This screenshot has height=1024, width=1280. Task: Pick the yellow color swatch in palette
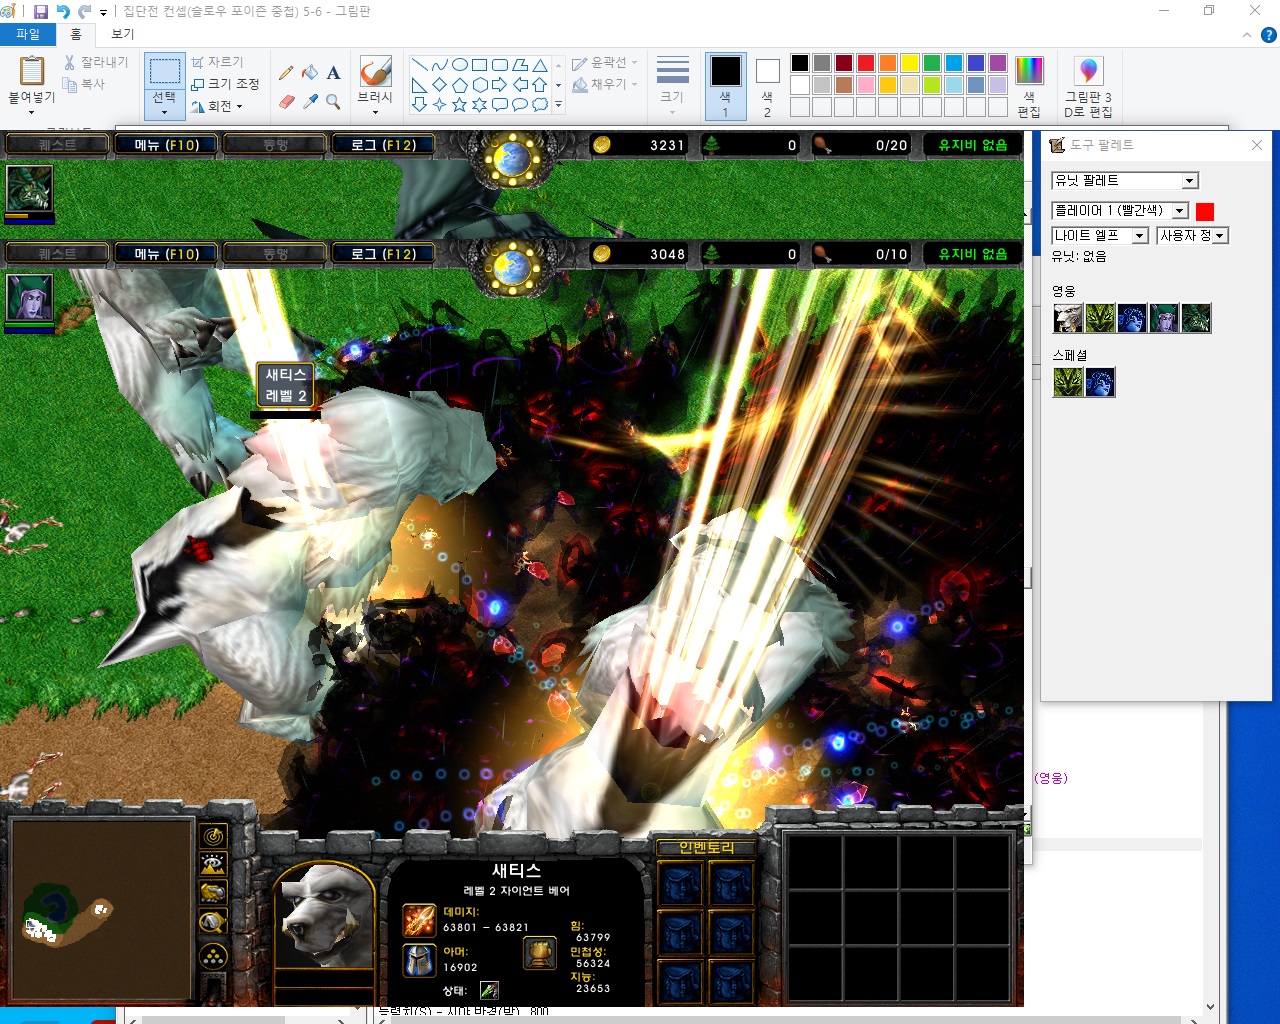(x=910, y=63)
